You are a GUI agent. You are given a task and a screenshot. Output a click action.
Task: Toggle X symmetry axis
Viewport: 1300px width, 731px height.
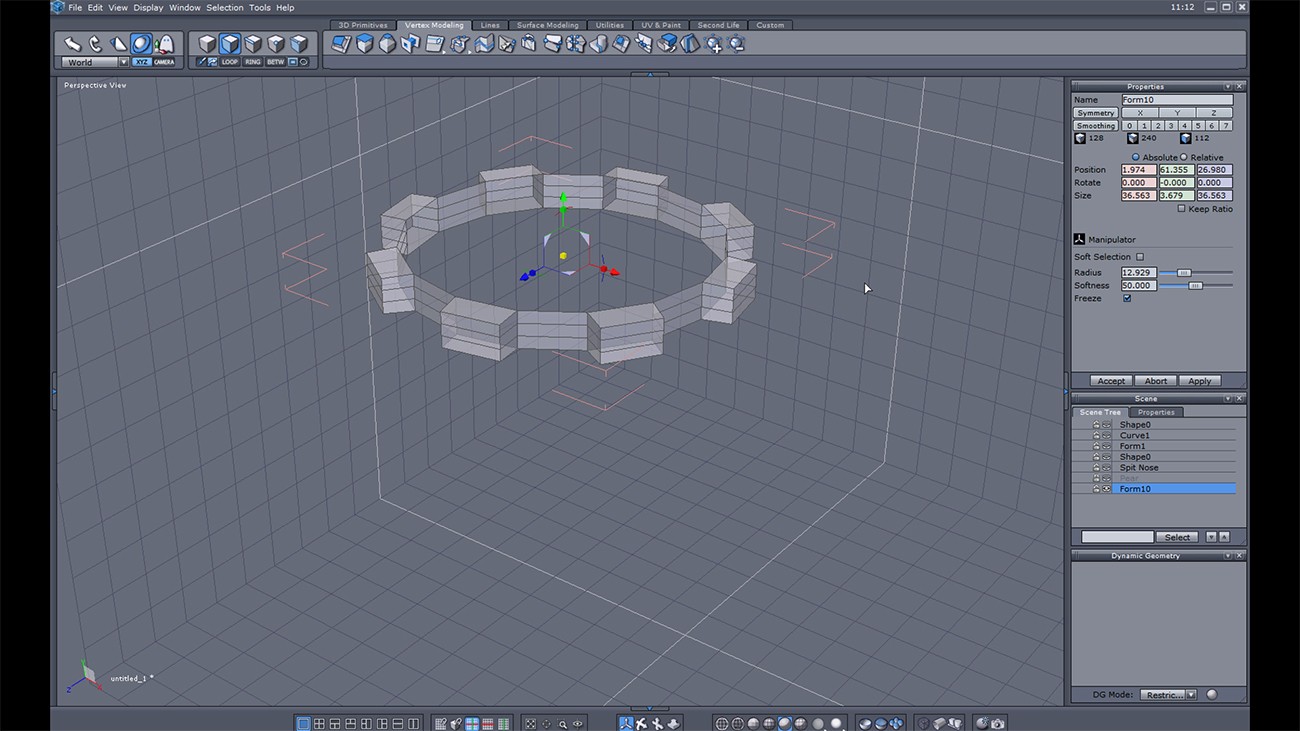point(1140,113)
